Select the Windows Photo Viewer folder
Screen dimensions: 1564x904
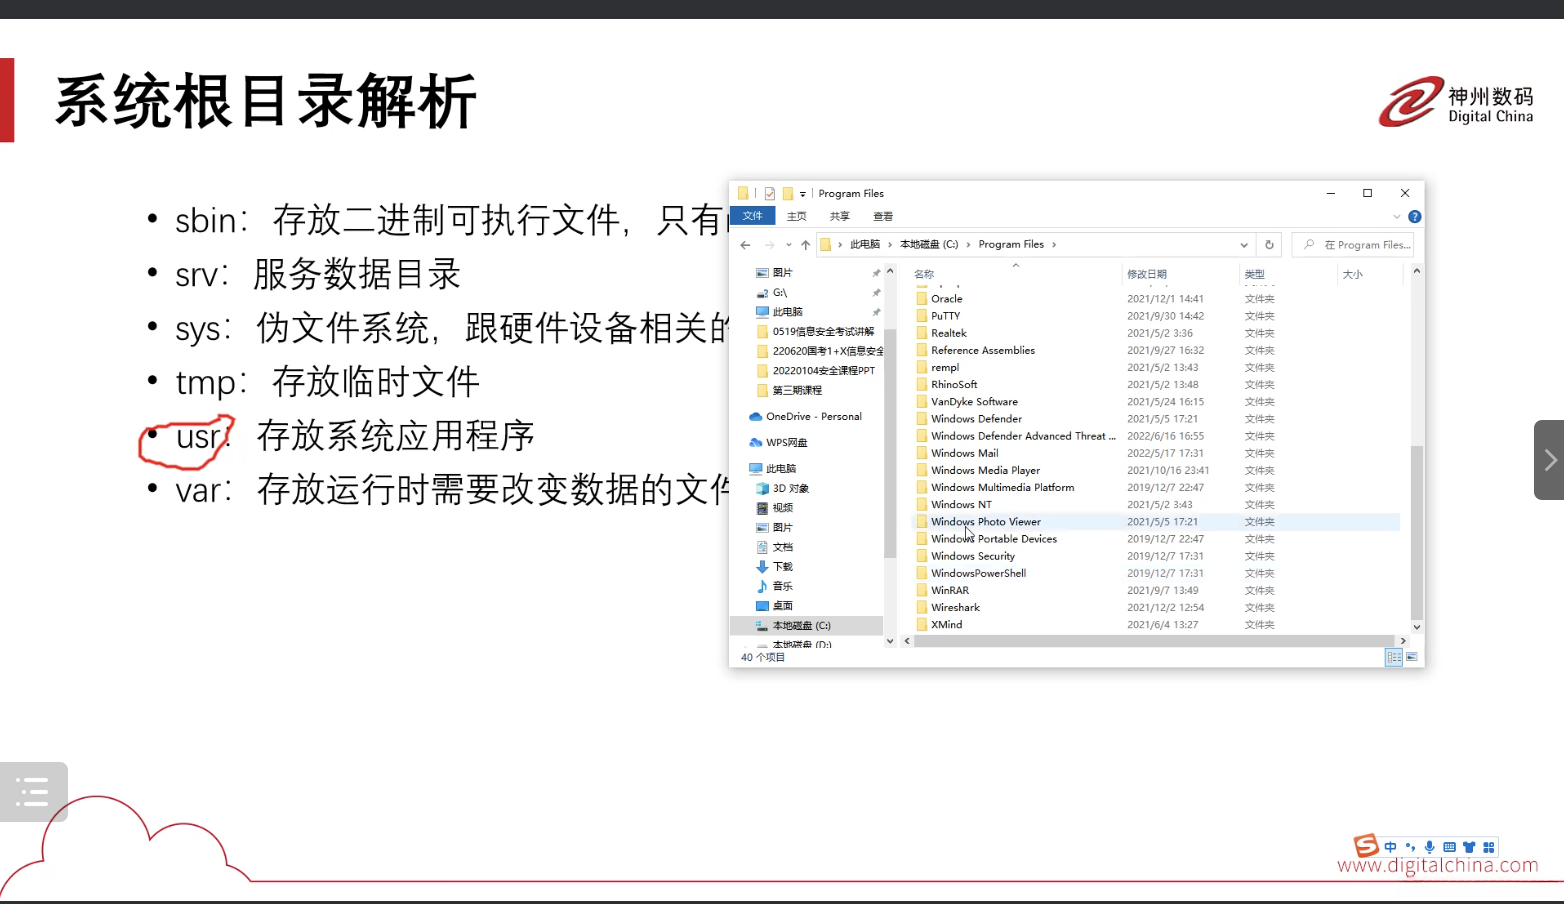pos(986,522)
